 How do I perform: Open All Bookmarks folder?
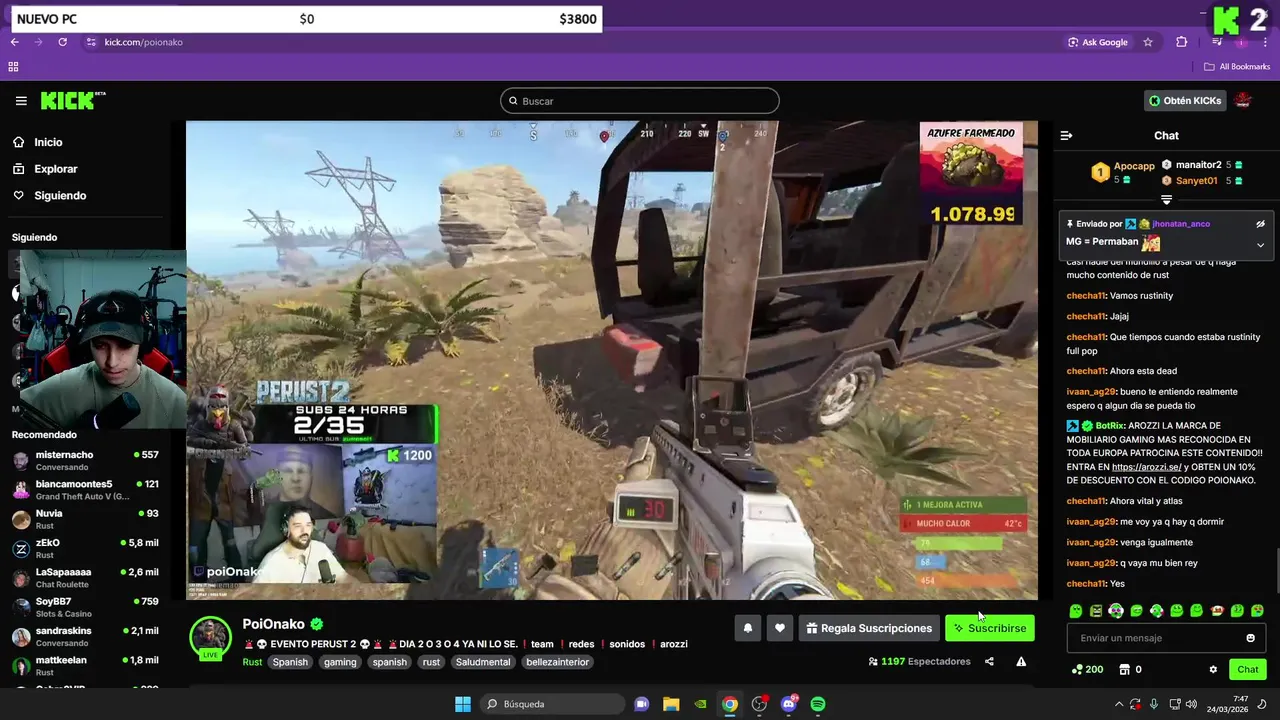[1237, 67]
